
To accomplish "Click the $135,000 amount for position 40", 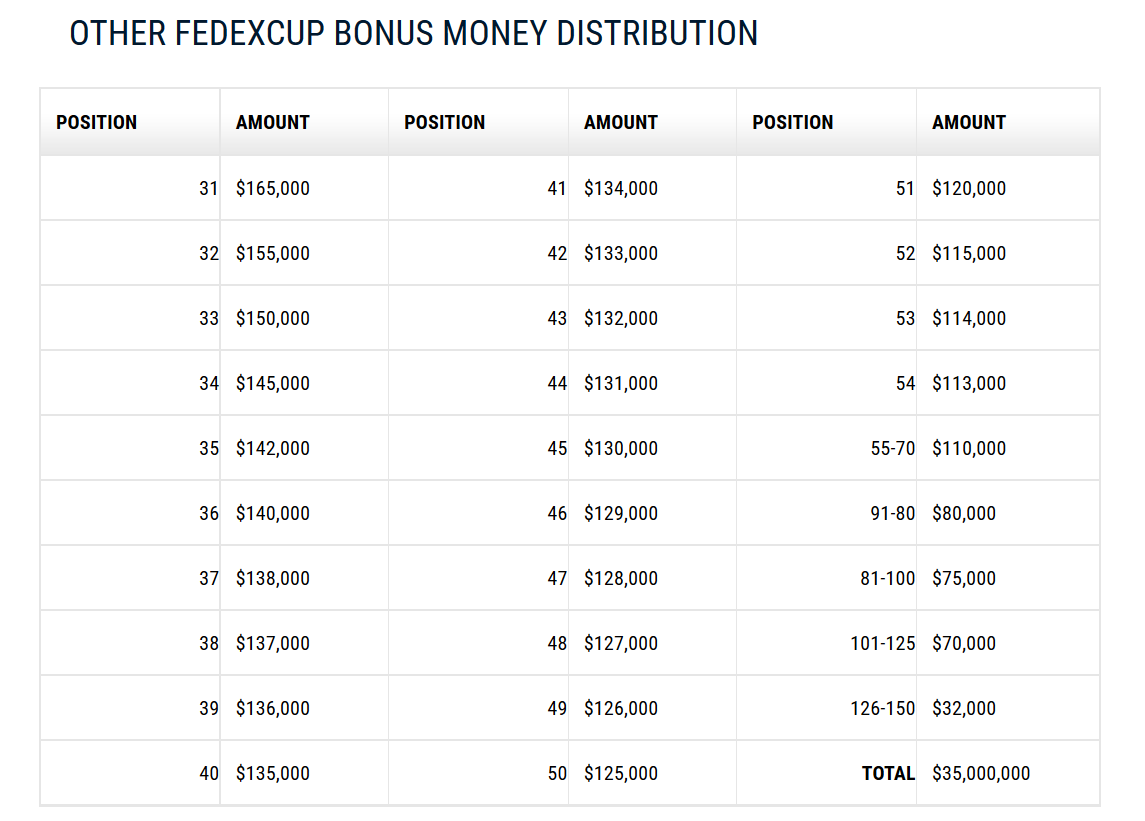I will pyautogui.click(x=272, y=774).
